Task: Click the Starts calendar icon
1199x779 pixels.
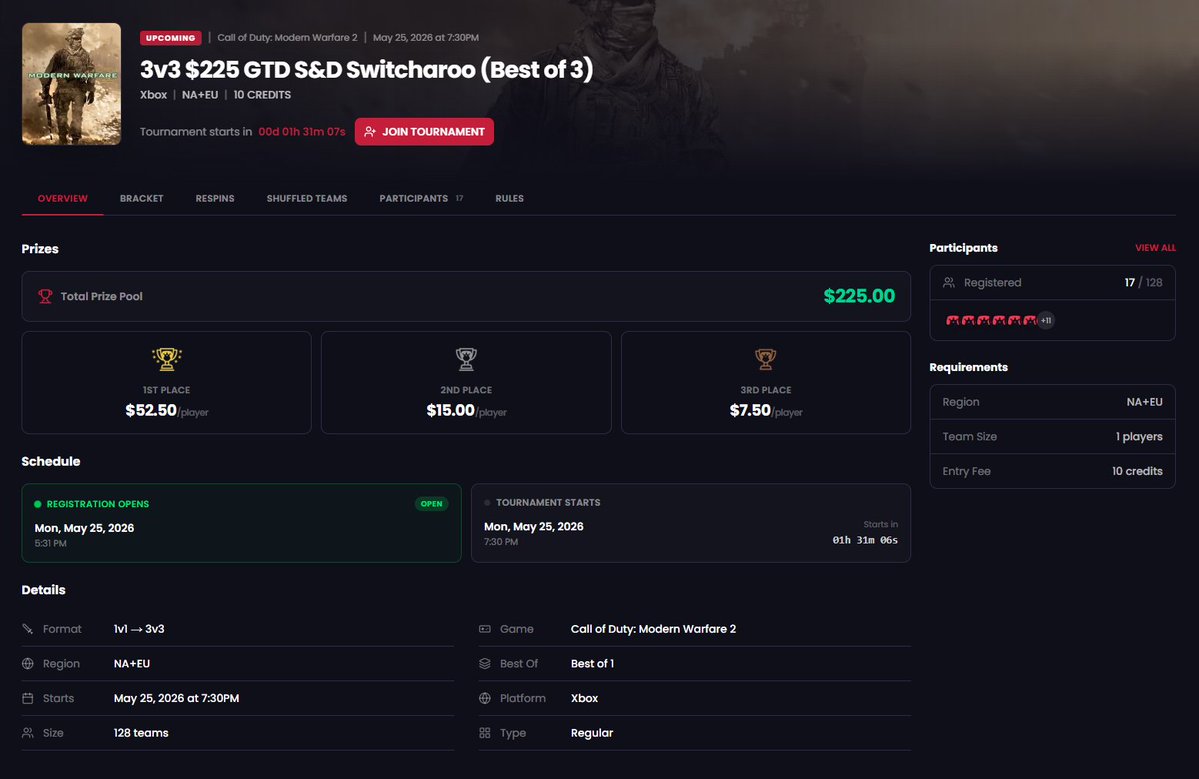Action: click(x=28, y=698)
